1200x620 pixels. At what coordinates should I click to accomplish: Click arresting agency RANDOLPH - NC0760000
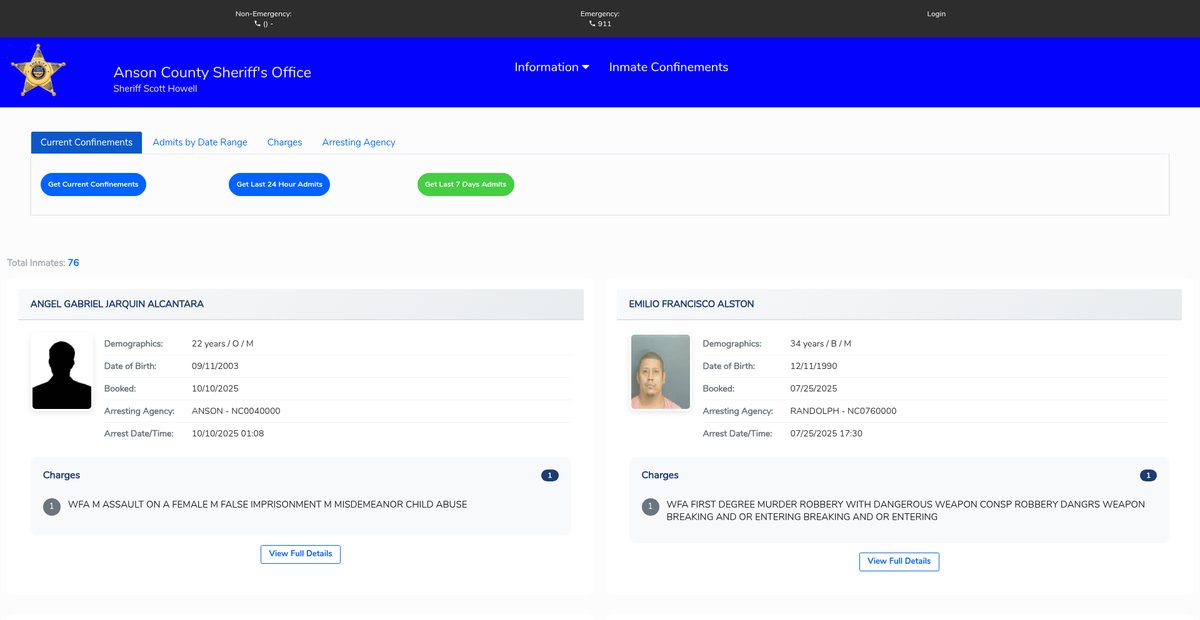(x=843, y=411)
